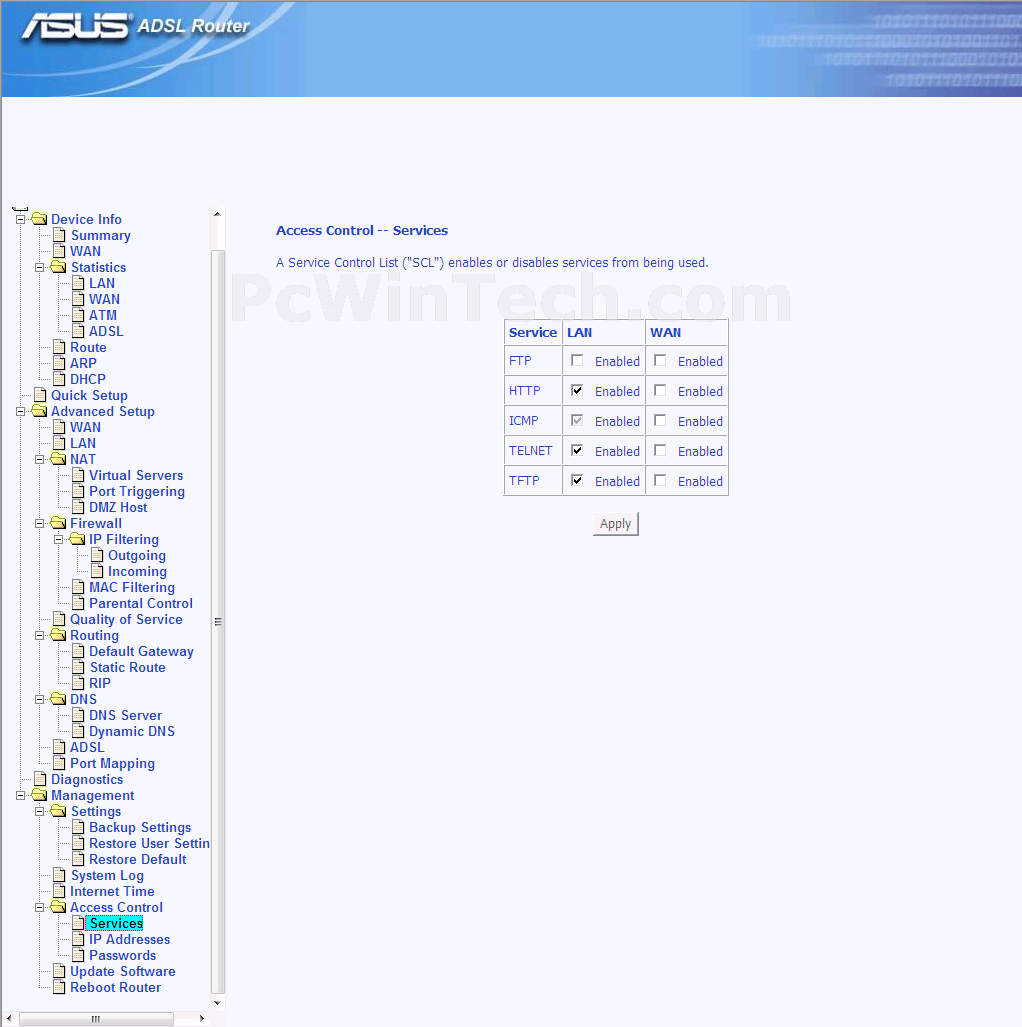Screen dimensions: 1022x1027
Task: Go to Dynamic DNS settings
Action: click(132, 731)
